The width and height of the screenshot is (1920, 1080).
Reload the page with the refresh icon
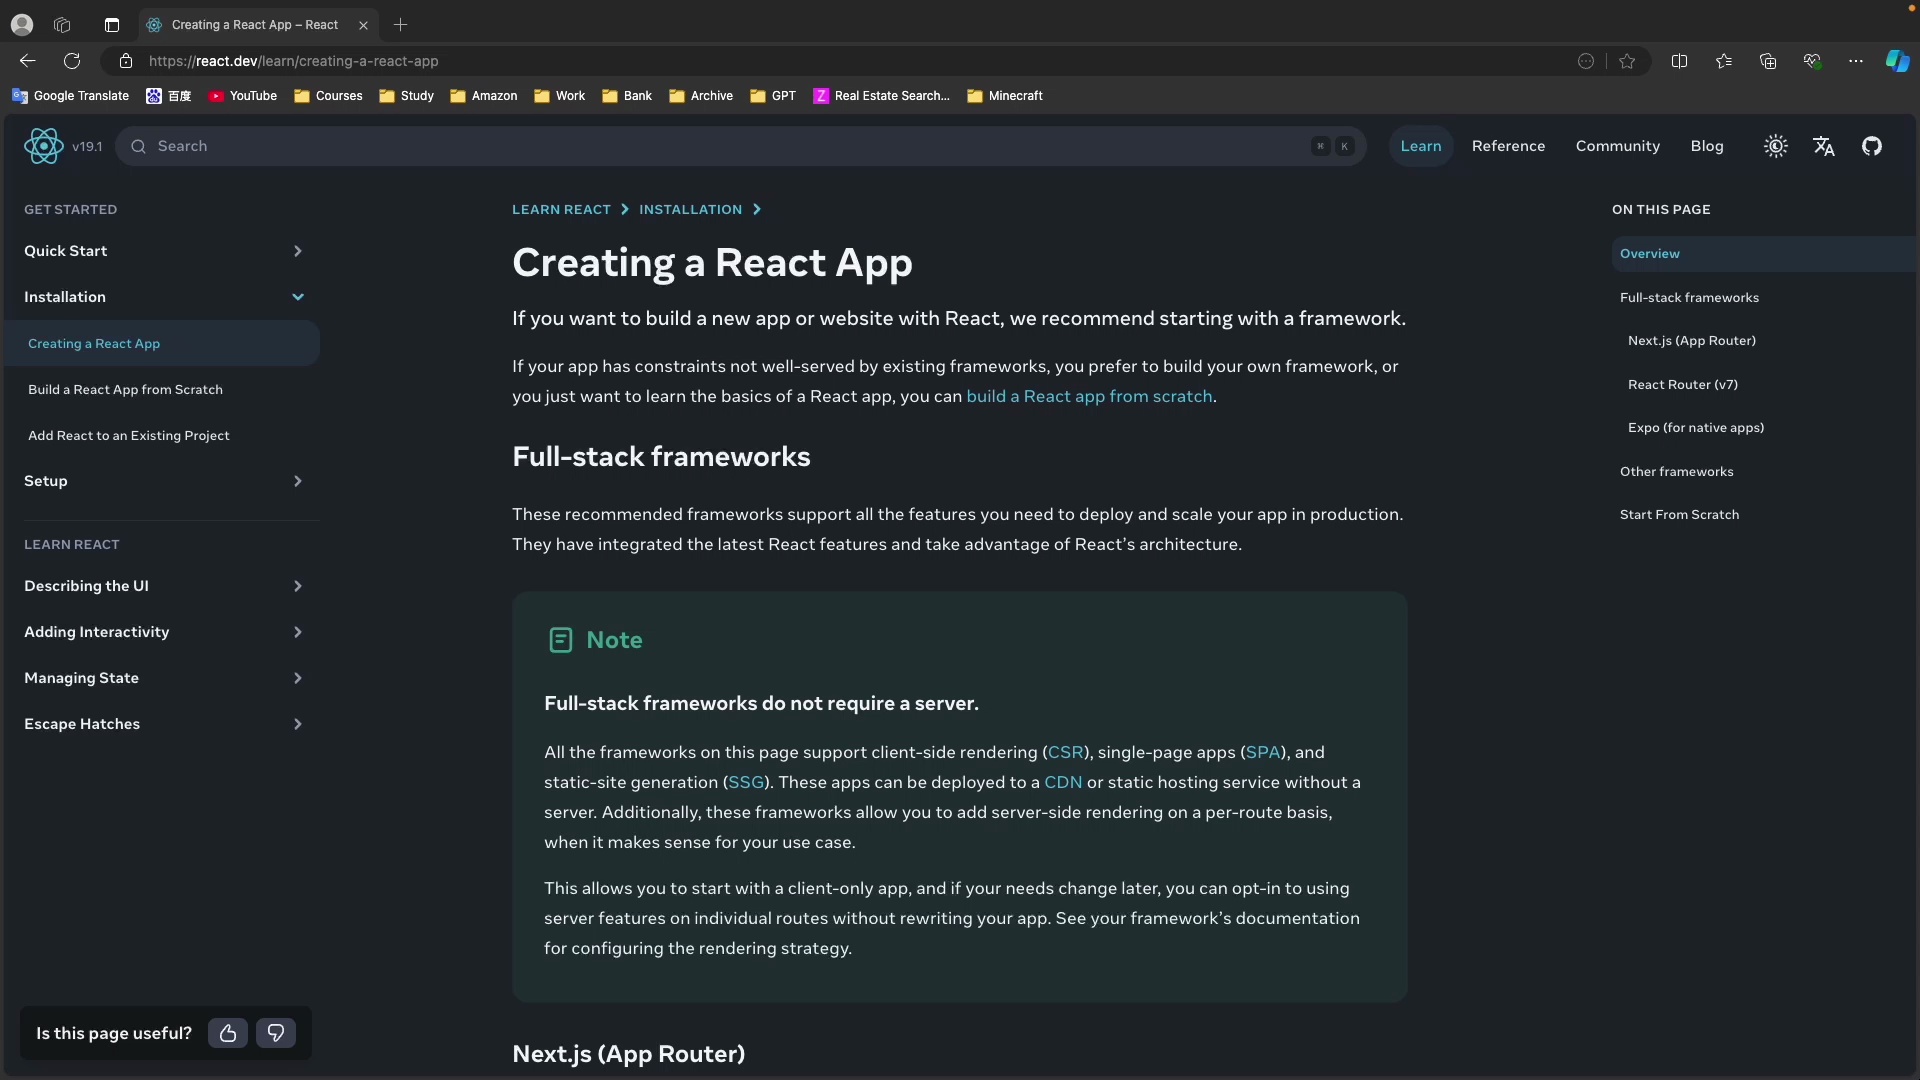[x=72, y=61]
